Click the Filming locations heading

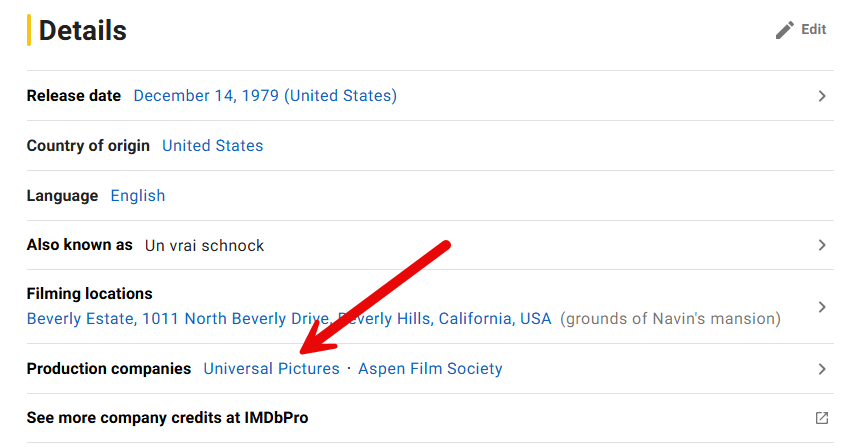coord(89,294)
